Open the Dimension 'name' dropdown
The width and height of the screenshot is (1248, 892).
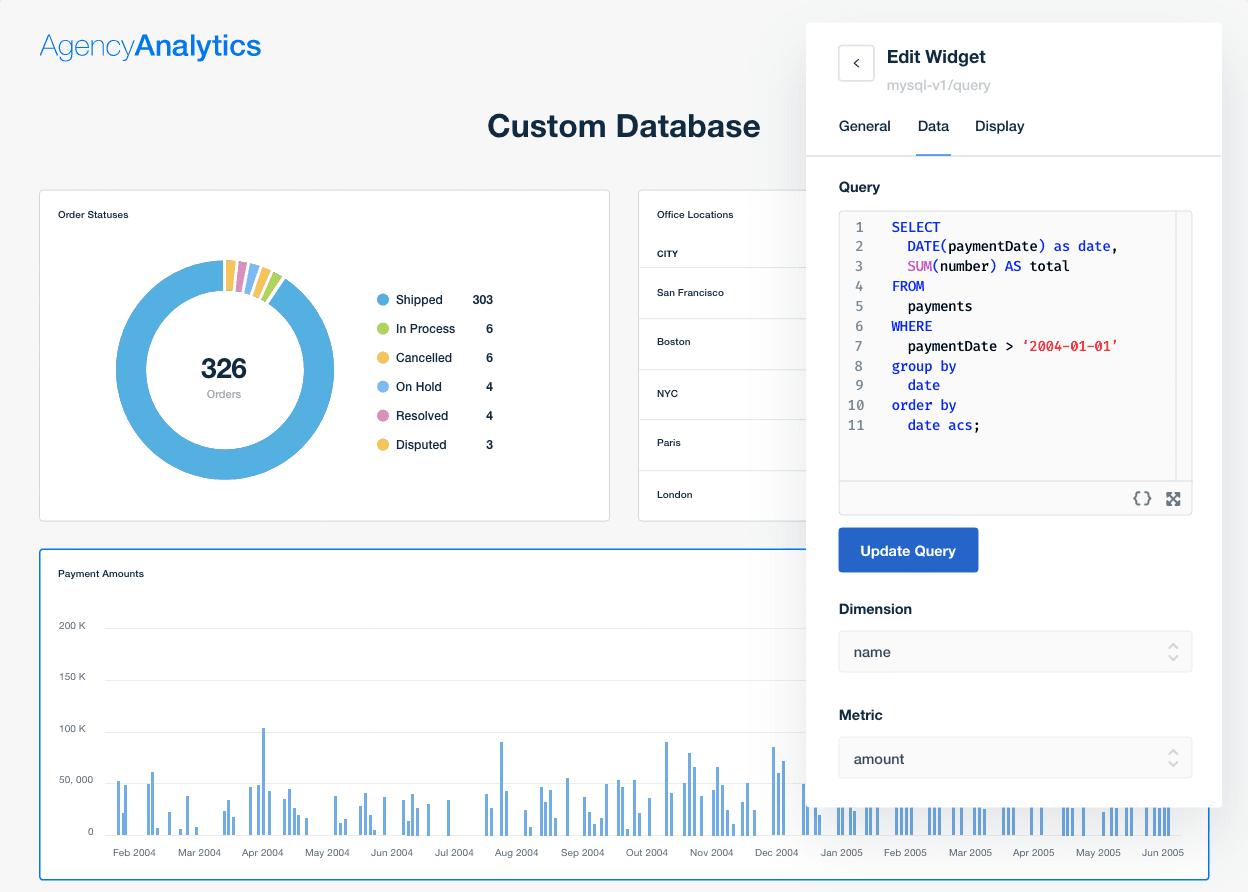[1015, 651]
